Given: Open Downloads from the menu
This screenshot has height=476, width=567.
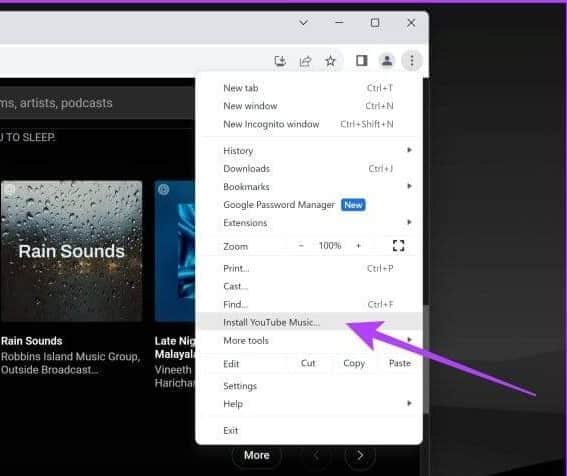Looking at the screenshot, I should click(x=308, y=169).
